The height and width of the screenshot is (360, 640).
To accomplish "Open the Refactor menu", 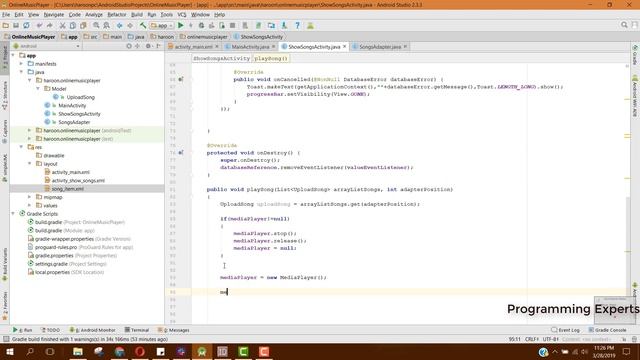I will 117,14.
